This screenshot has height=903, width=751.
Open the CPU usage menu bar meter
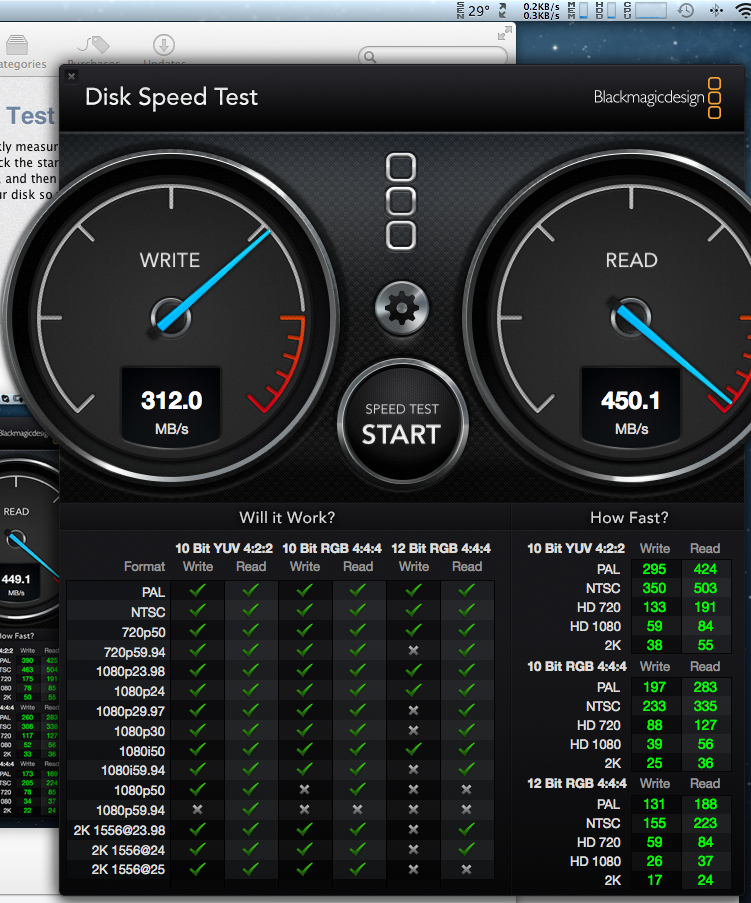[645, 10]
